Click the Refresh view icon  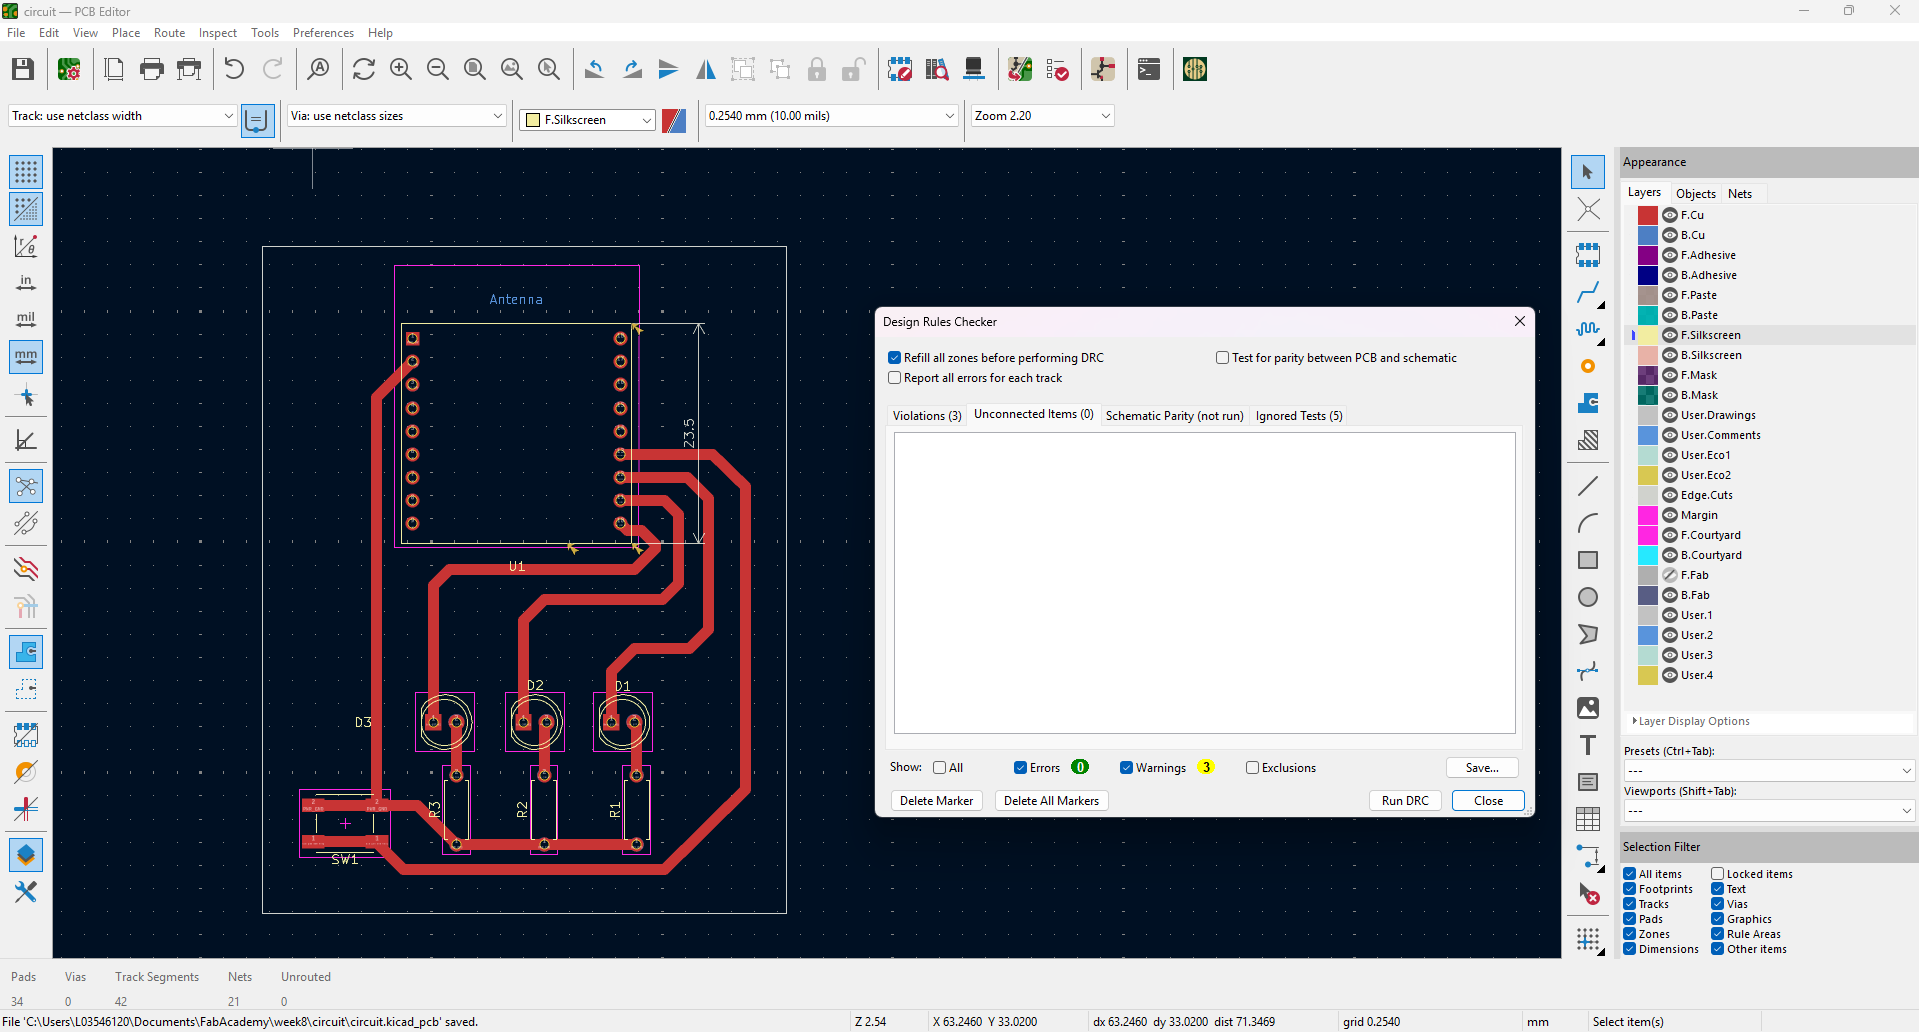[364, 69]
